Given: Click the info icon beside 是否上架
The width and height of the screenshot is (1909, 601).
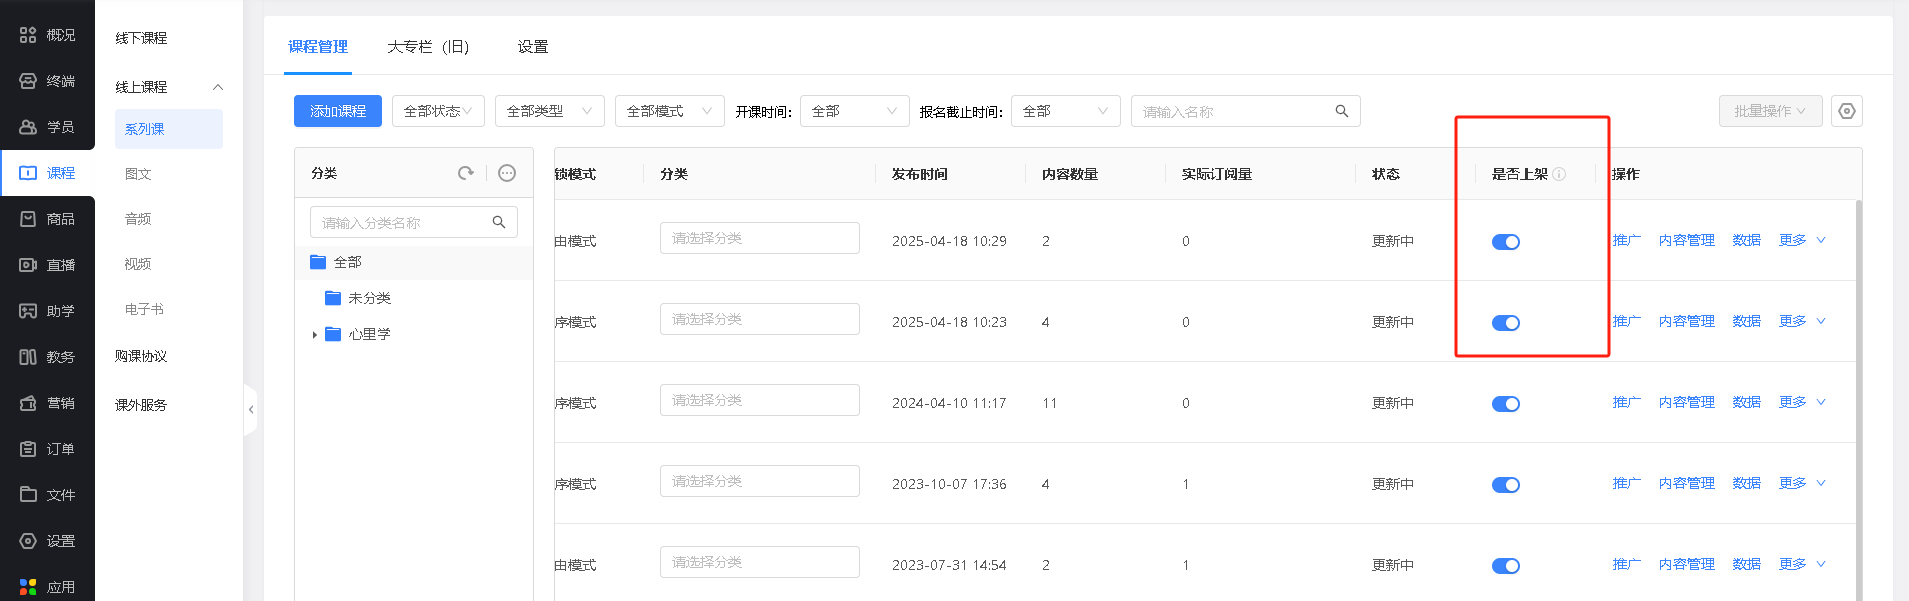Looking at the screenshot, I should click(1559, 174).
